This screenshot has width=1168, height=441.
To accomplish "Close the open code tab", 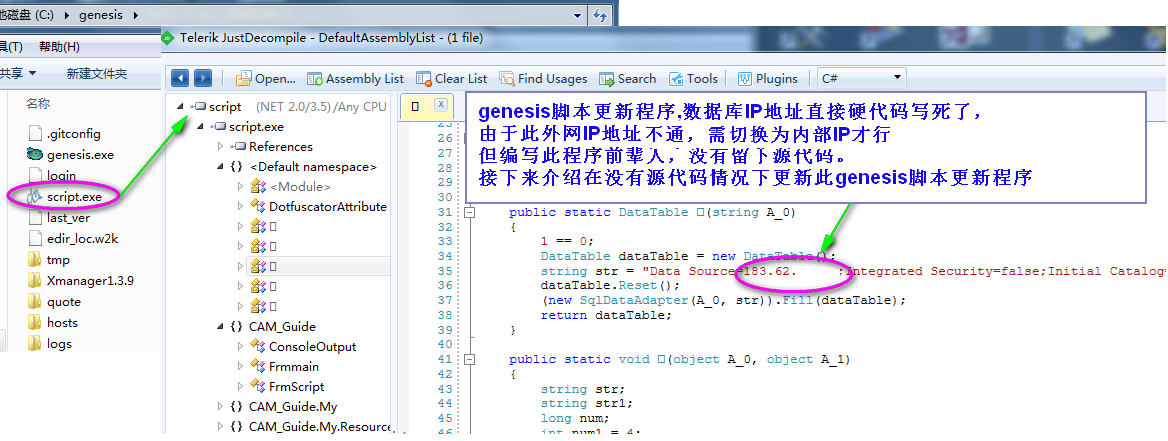I will tap(441, 104).
